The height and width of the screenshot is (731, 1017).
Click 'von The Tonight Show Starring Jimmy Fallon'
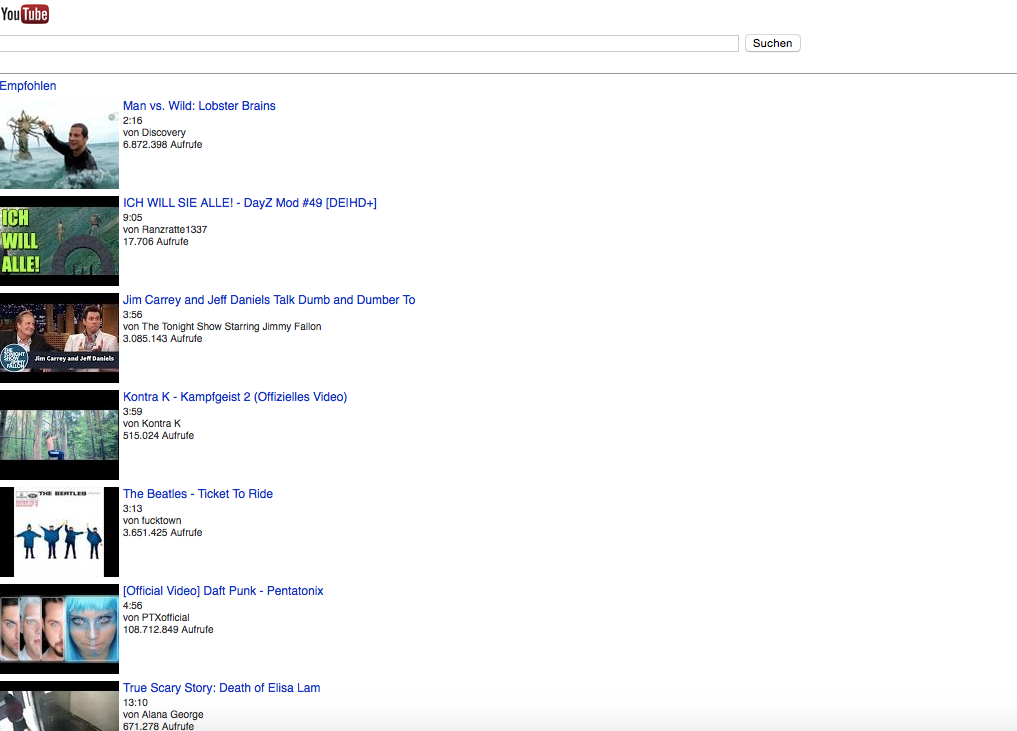222,326
